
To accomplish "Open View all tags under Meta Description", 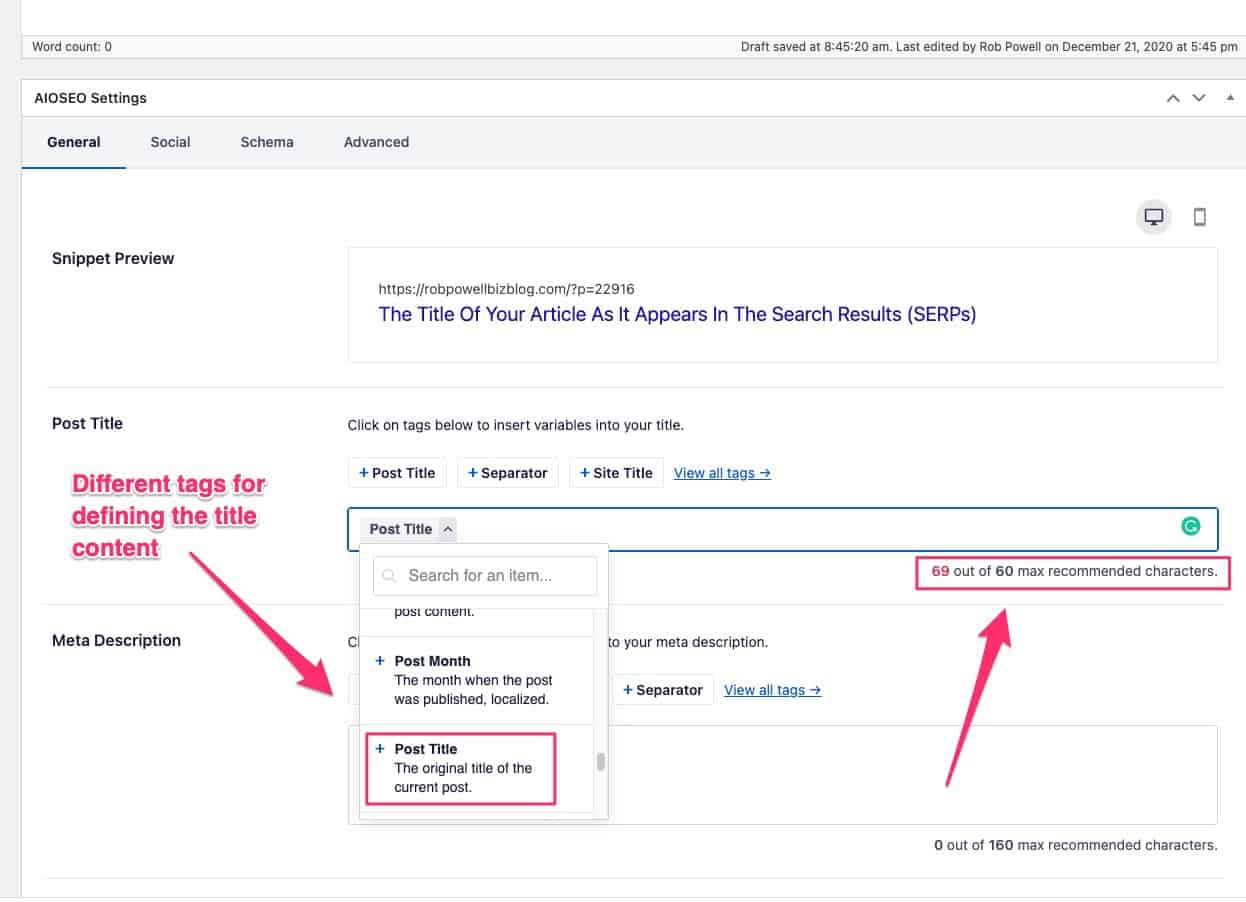I will 772,689.
